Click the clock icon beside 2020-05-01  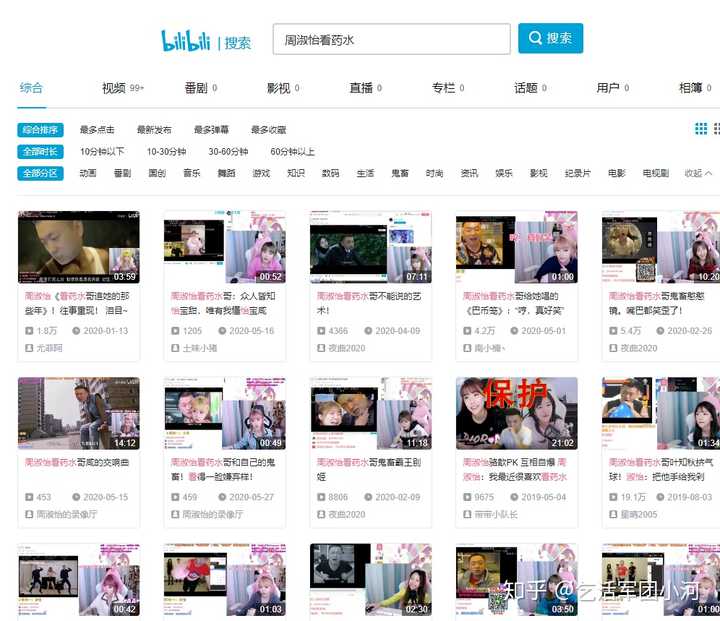pyautogui.click(x=514, y=331)
